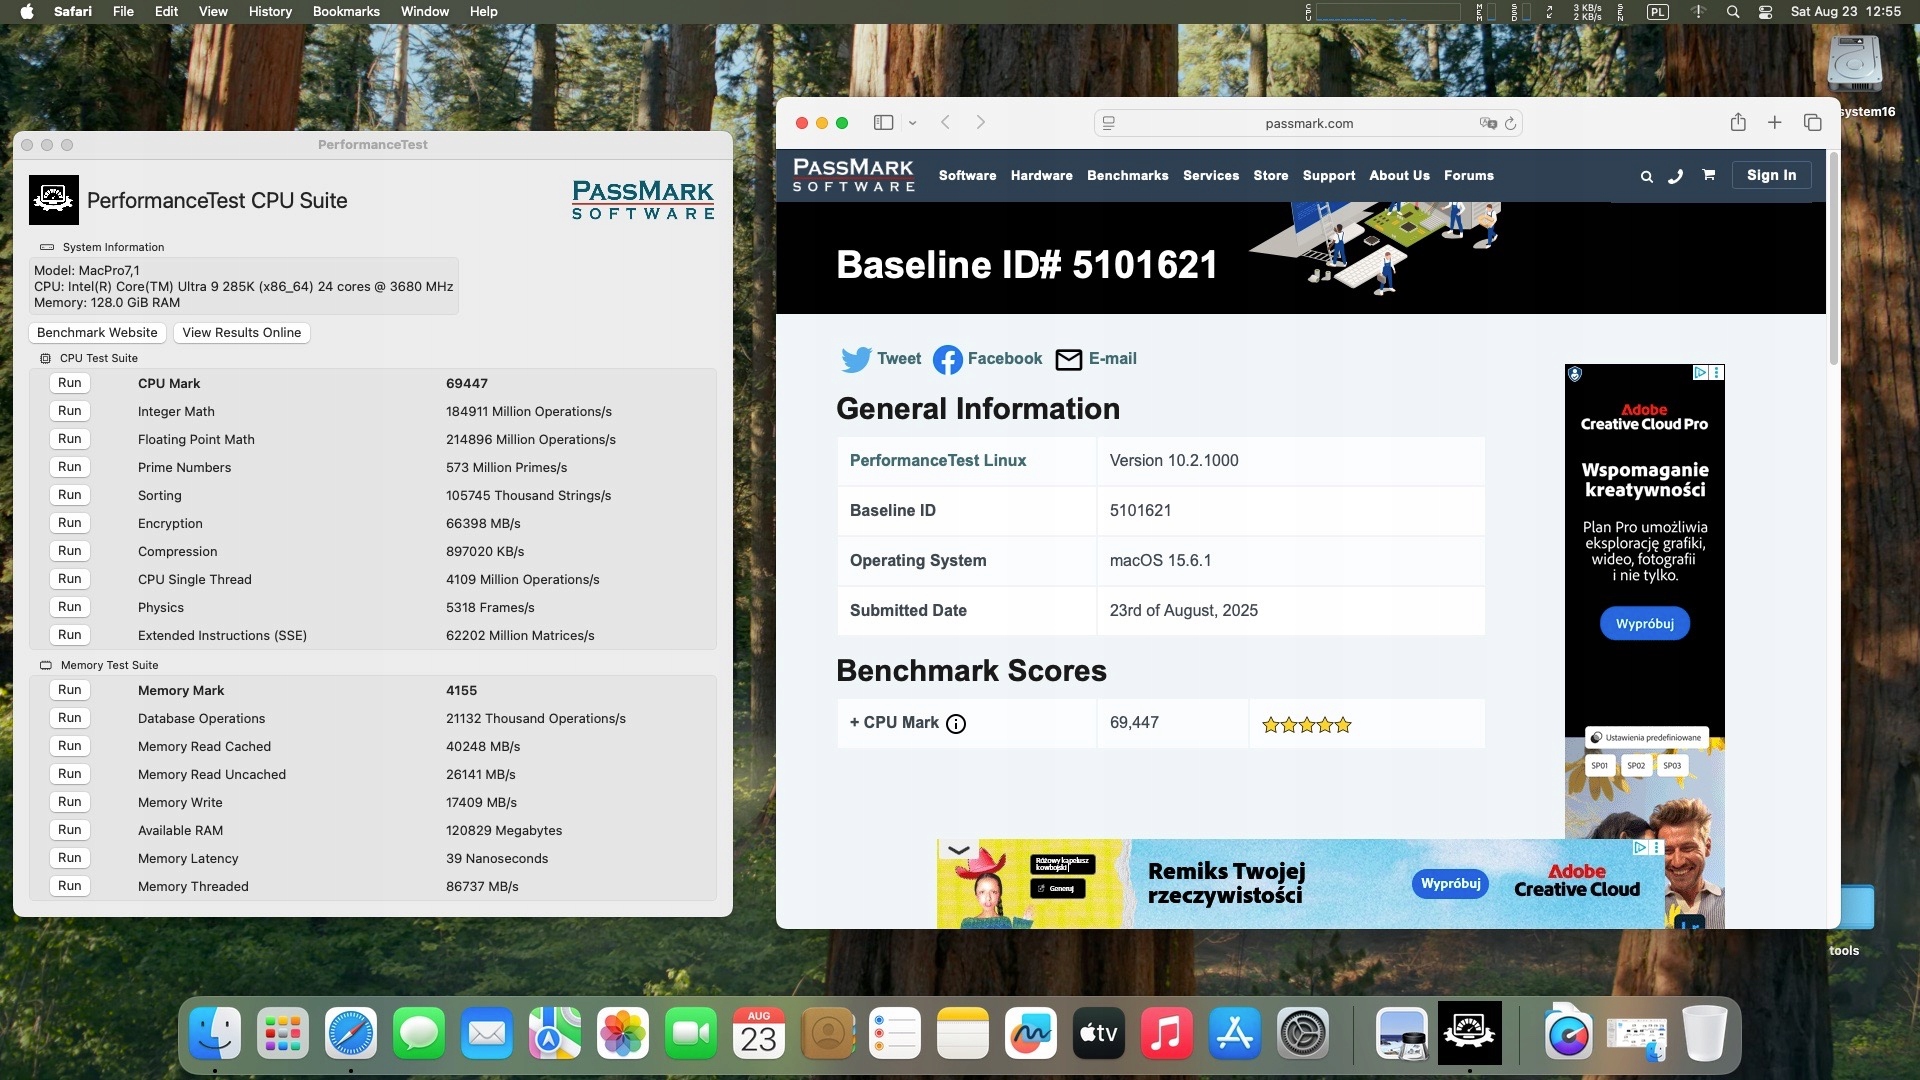Open the PassMark shopping cart icon
1920x1080 pixels.
tap(1708, 175)
